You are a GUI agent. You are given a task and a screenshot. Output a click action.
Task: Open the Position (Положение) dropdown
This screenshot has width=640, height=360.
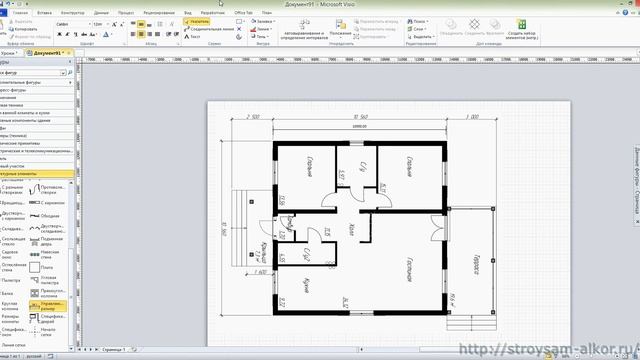pyautogui.click(x=340, y=28)
